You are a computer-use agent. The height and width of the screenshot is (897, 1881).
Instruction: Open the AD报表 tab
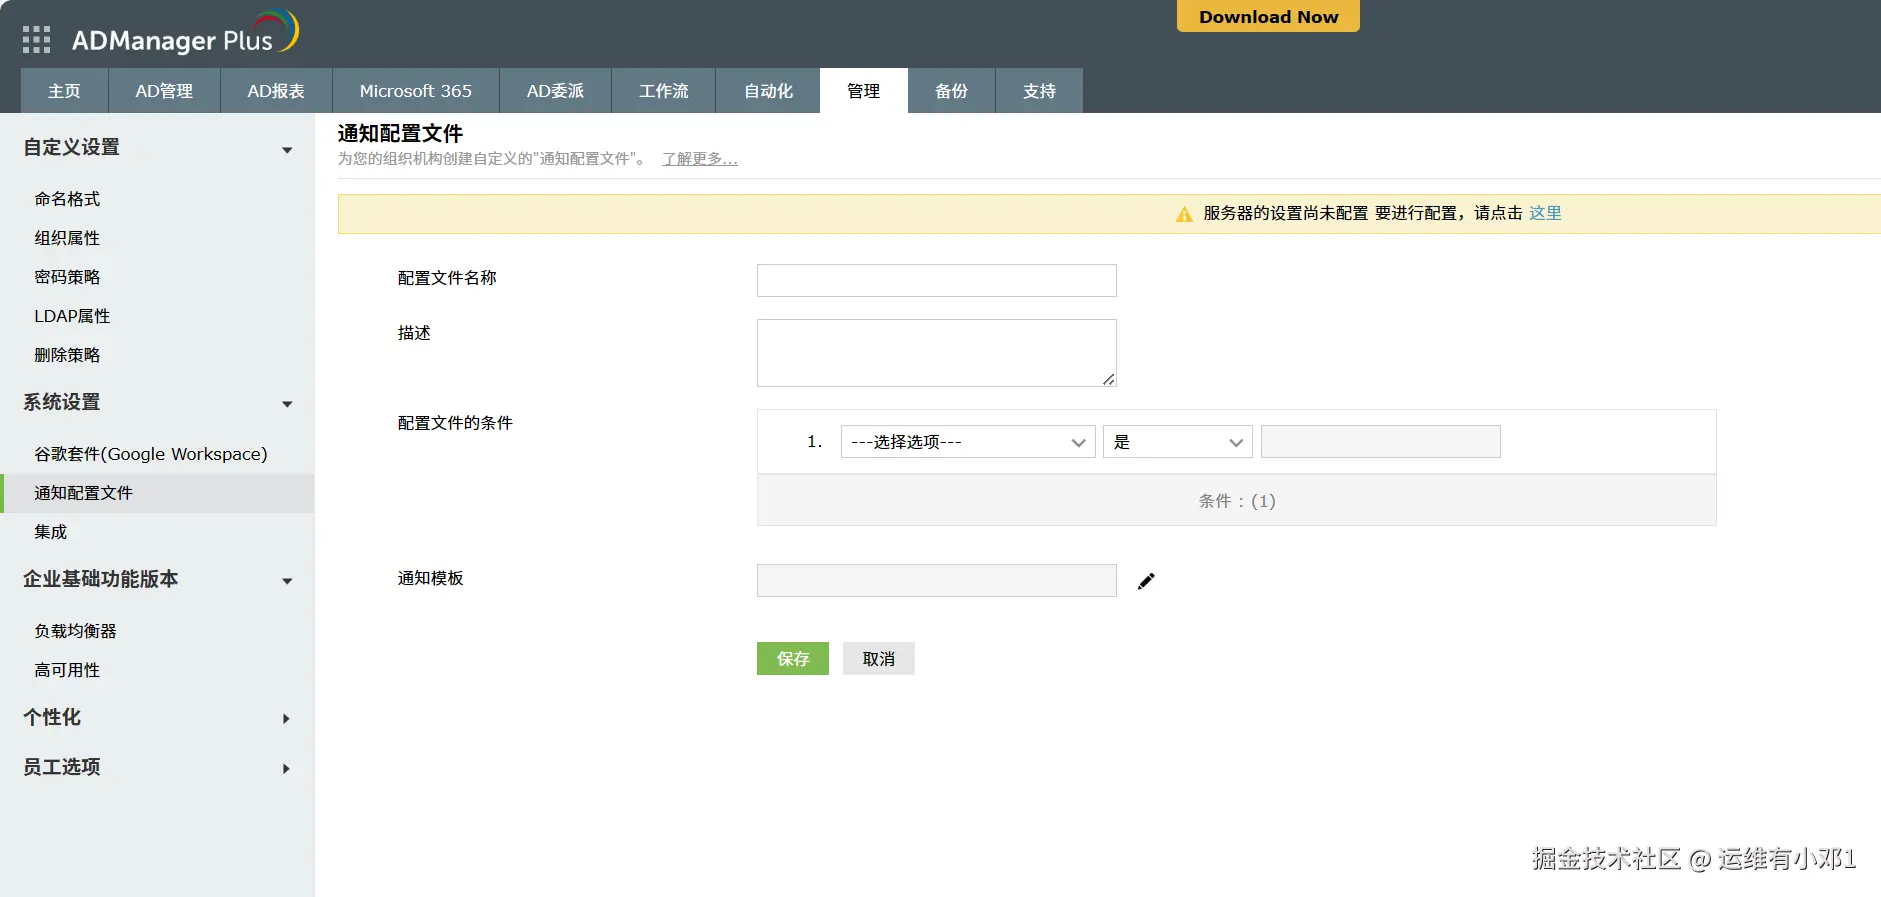pos(276,91)
